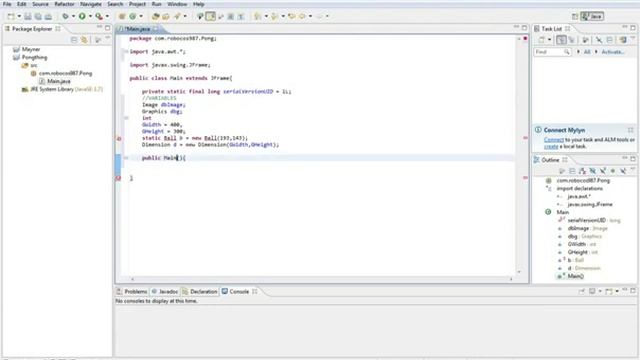
Task: Click the New Java Package toolbar icon
Action: click(x=122, y=16)
